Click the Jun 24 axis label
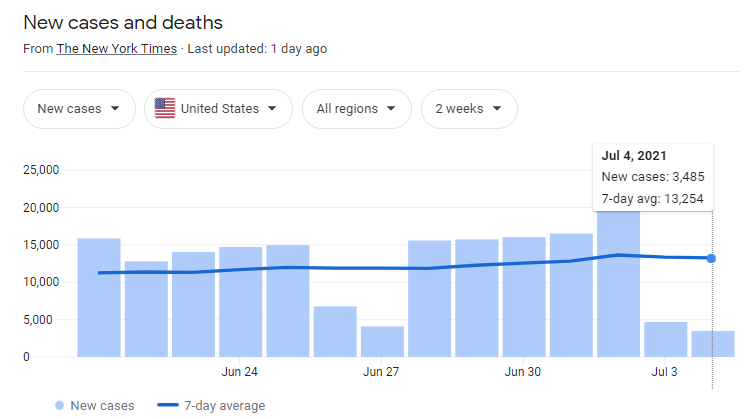The height and width of the screenshot is (419, 754). click(x=239, y=372)
